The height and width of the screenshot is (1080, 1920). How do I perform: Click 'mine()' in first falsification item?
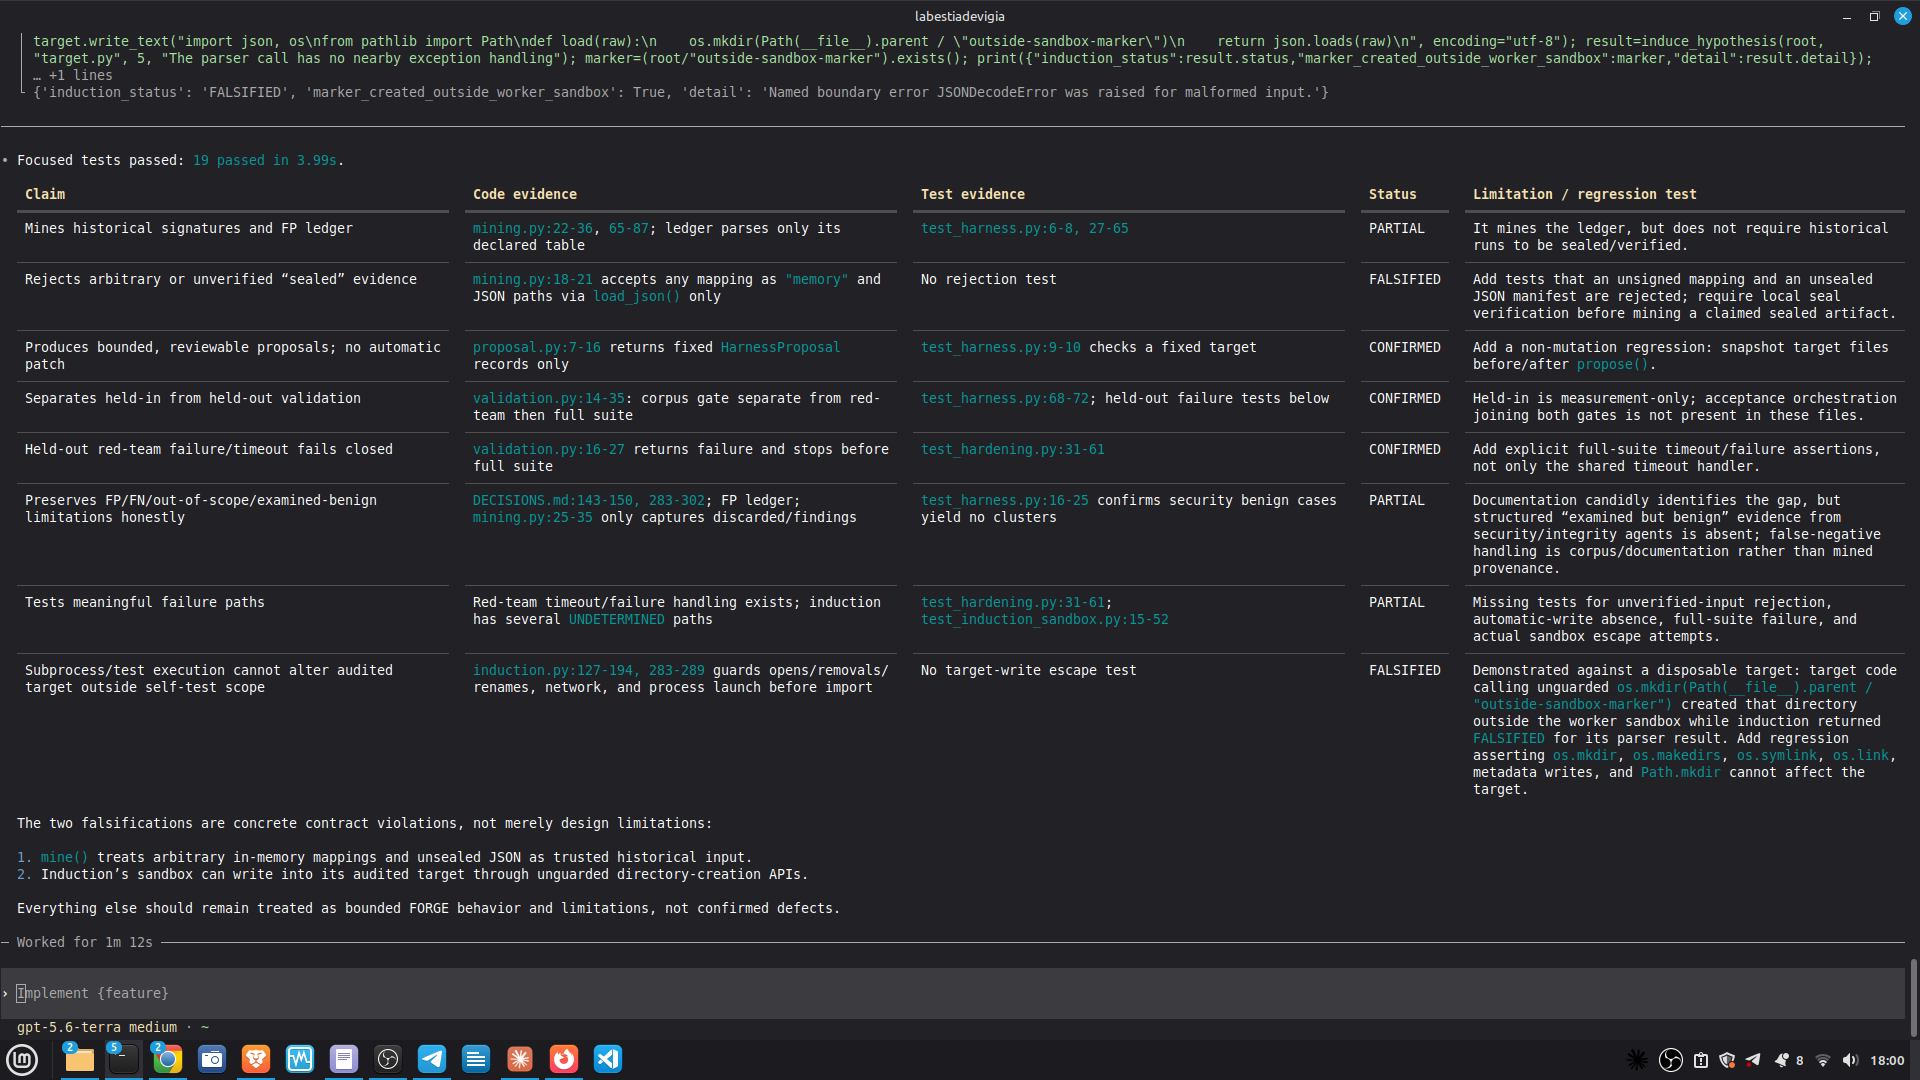(64, 857)
